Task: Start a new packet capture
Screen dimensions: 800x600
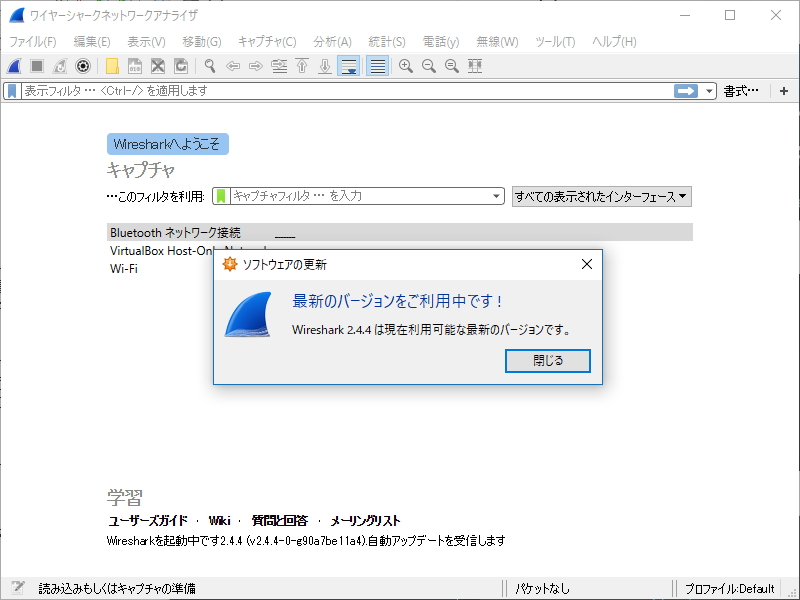Action: [x=12, y=66]
